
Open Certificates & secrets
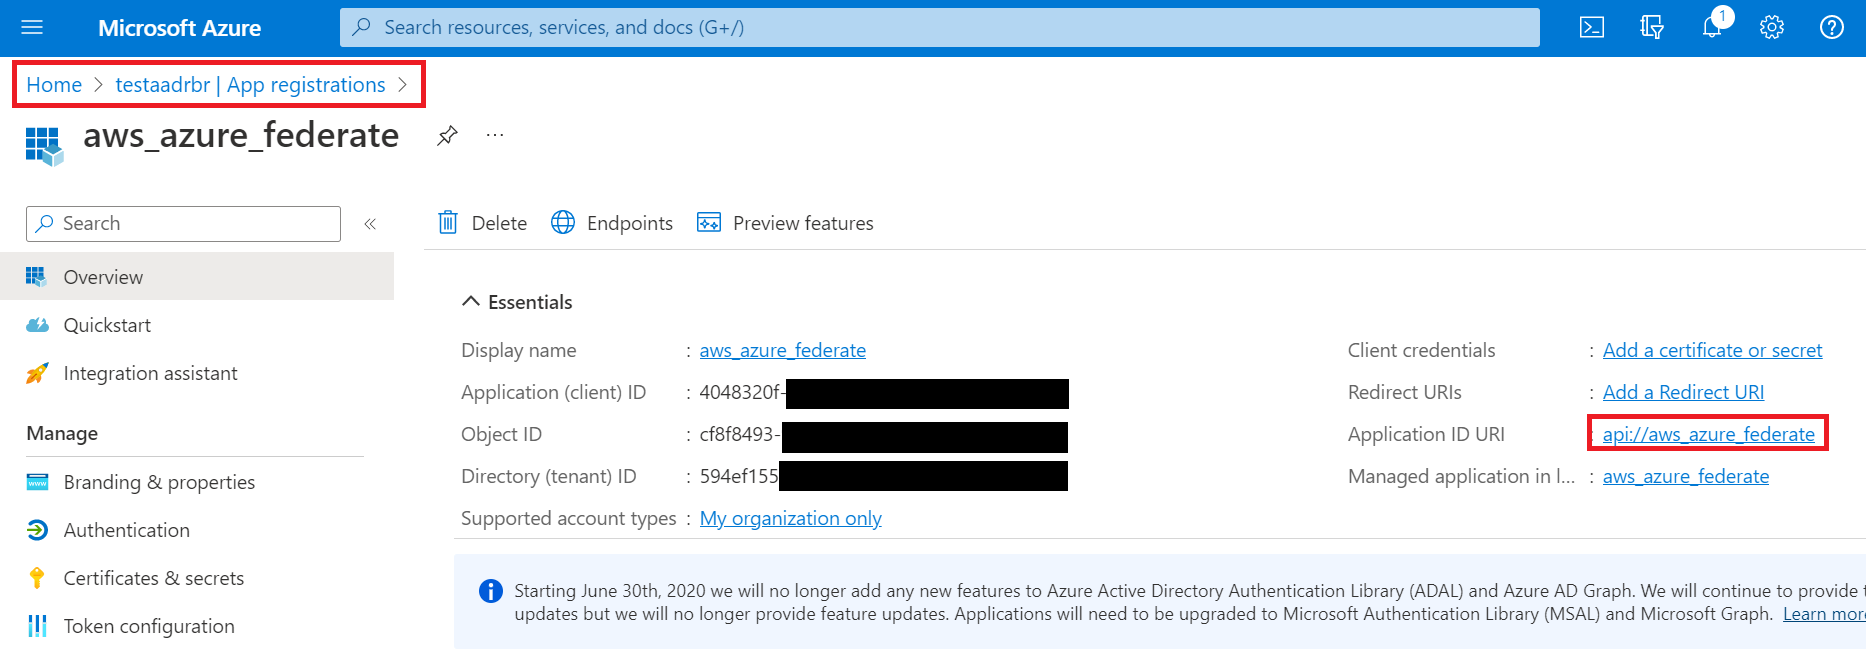point(153,578)
